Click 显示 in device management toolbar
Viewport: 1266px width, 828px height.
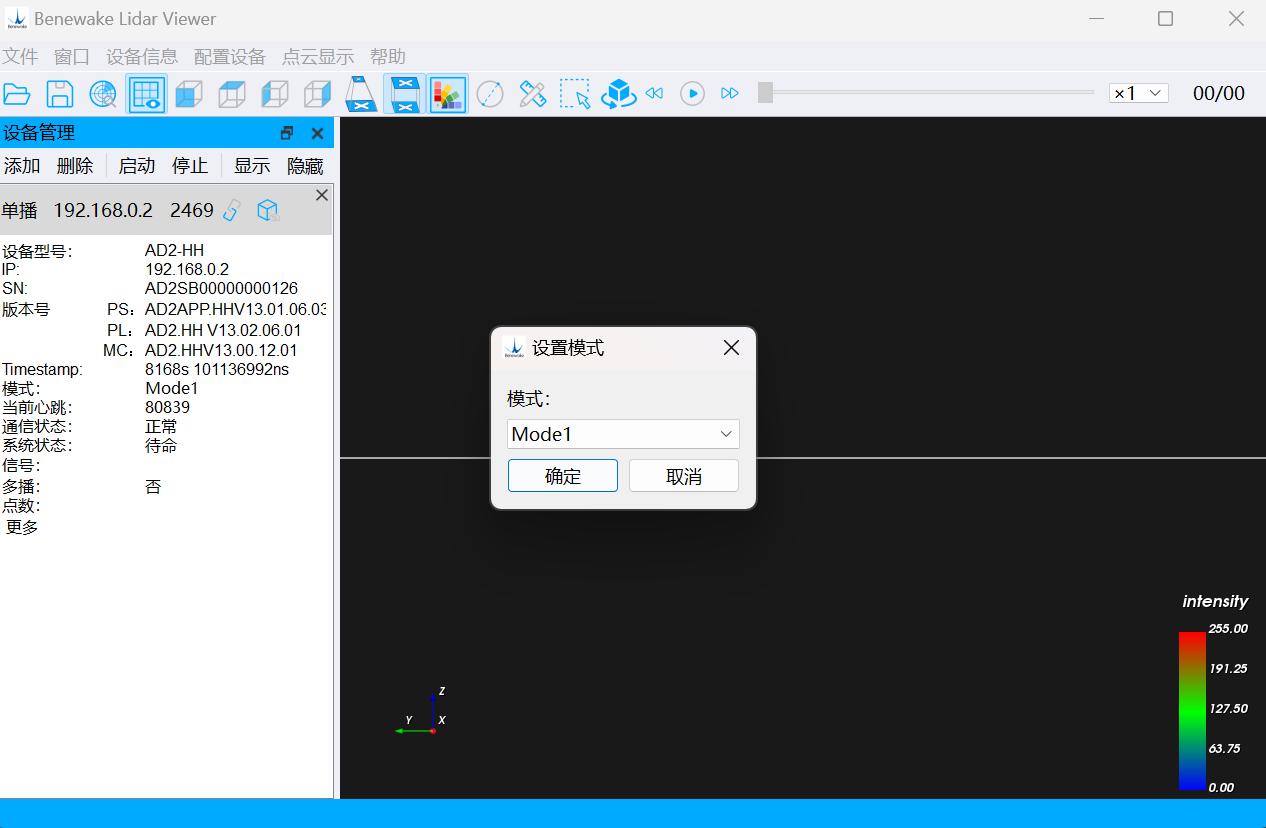tap(252, 166)
